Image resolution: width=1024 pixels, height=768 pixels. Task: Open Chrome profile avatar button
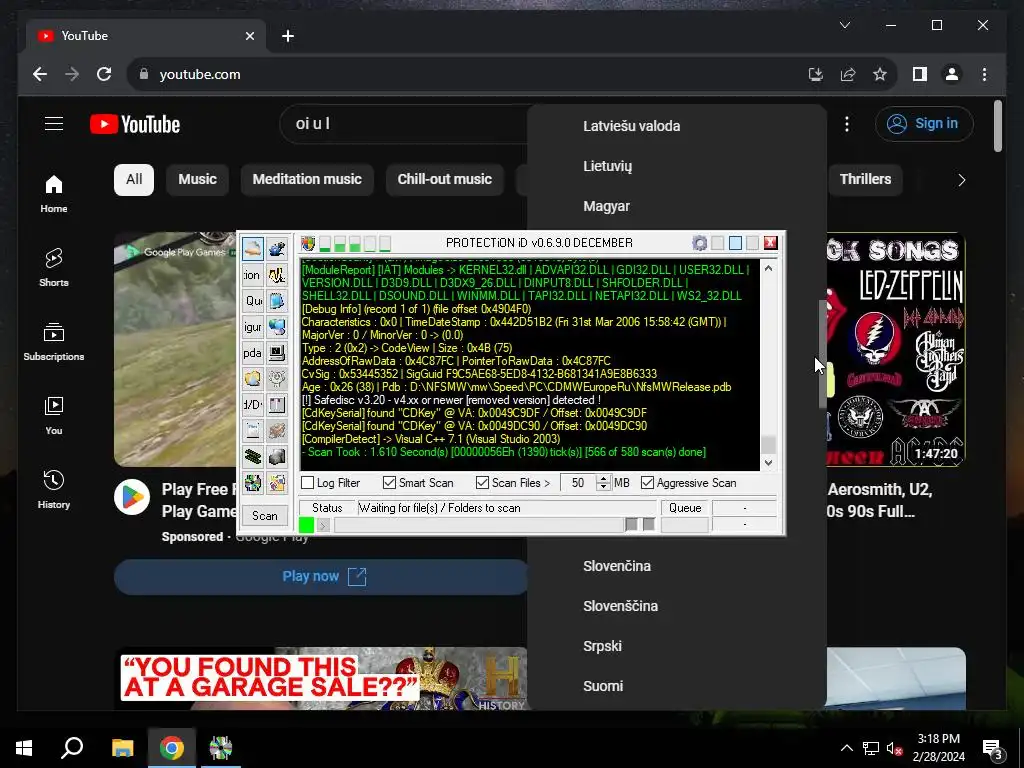[x=952, y=74]
